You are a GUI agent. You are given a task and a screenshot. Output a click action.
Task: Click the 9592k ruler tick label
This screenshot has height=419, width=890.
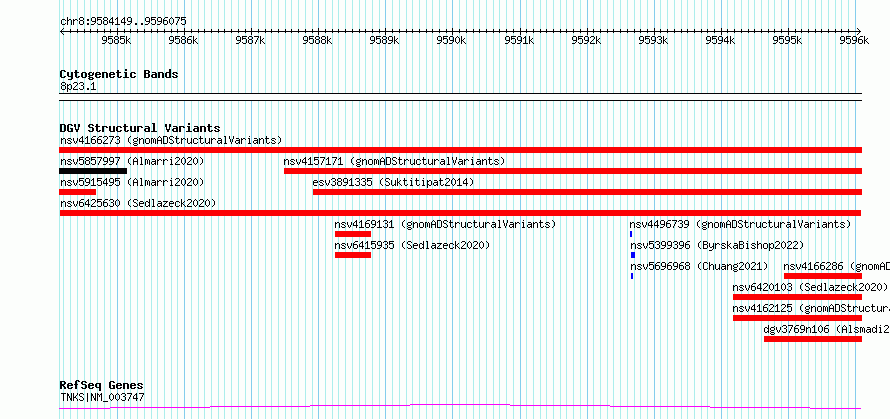point(586,40)
